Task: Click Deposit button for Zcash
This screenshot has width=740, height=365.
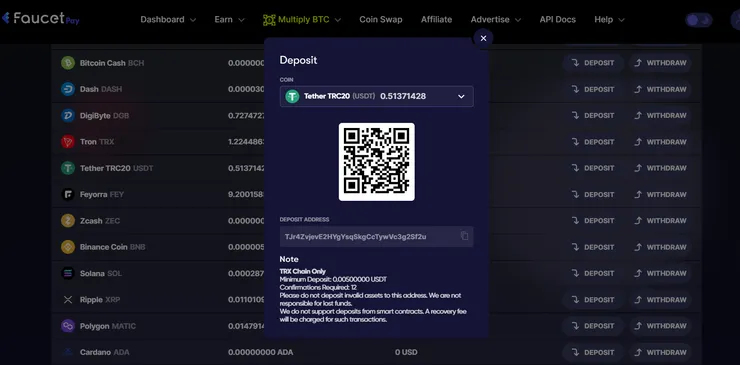Action: (593, 221)
